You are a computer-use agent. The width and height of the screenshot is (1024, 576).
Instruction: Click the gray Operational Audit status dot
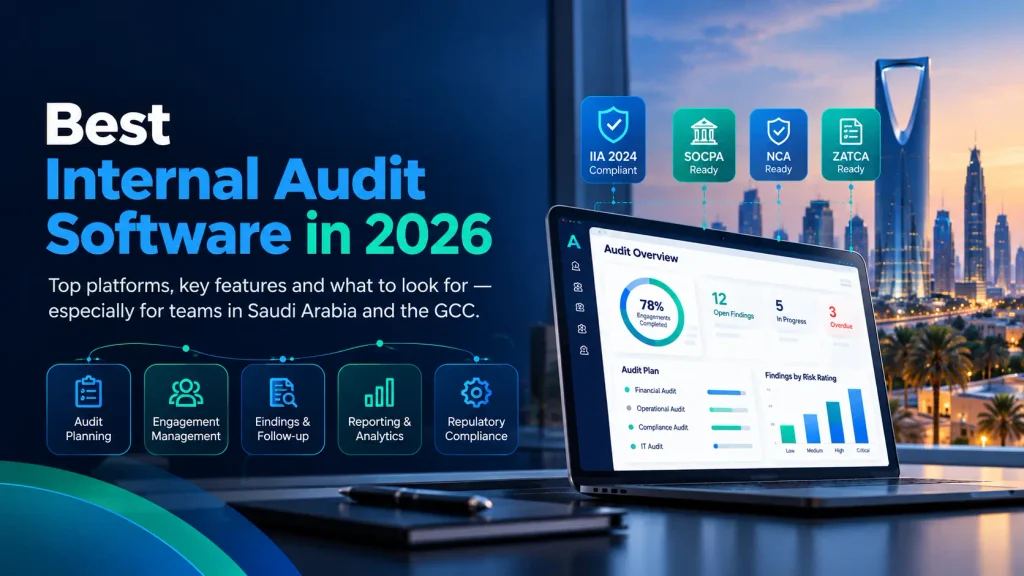point(629,408)
